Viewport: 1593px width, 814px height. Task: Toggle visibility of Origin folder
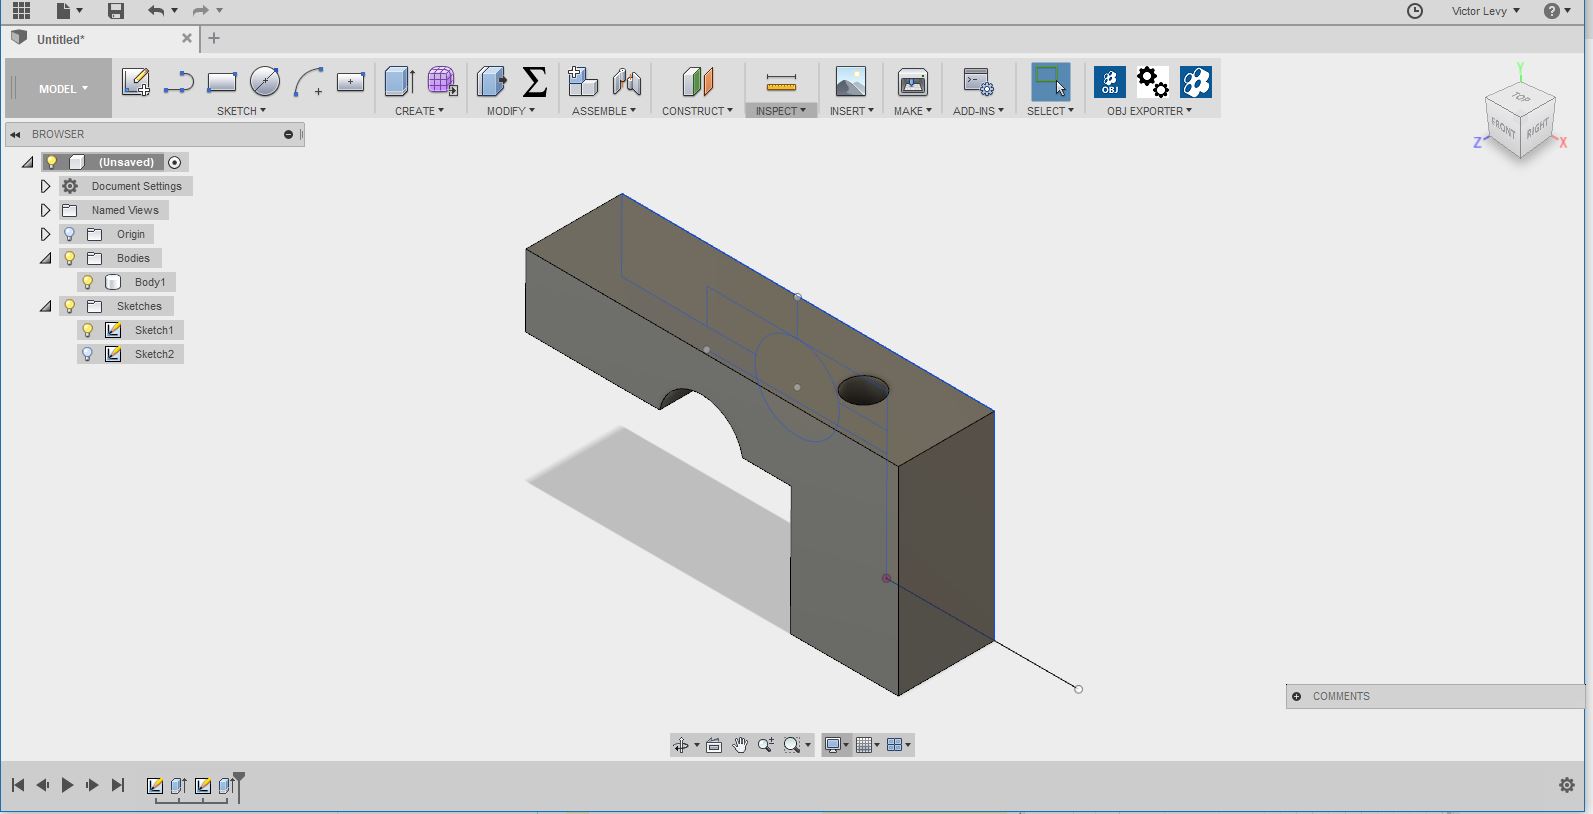tap(69, 234)
